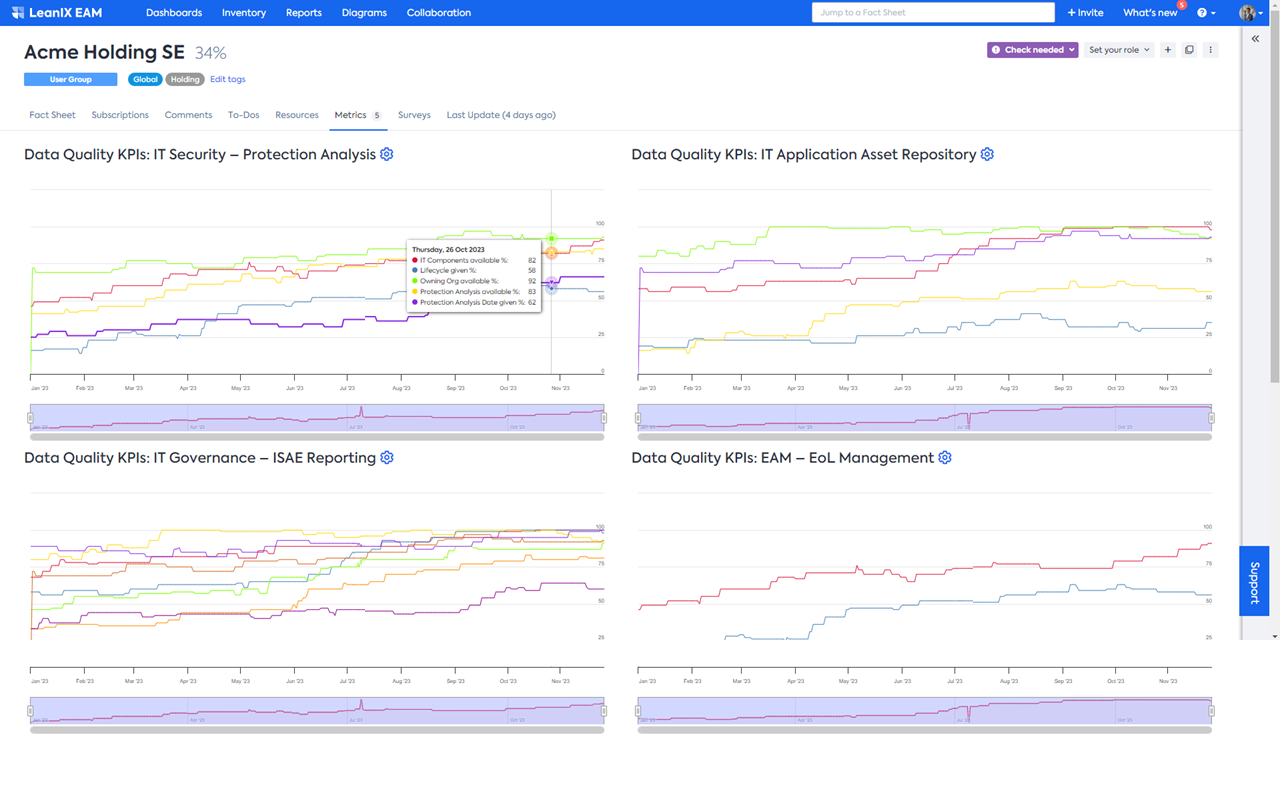Switch to the Resources tab
The height and width of the screenshot is (800, 1280).
(x=297, y=115)
